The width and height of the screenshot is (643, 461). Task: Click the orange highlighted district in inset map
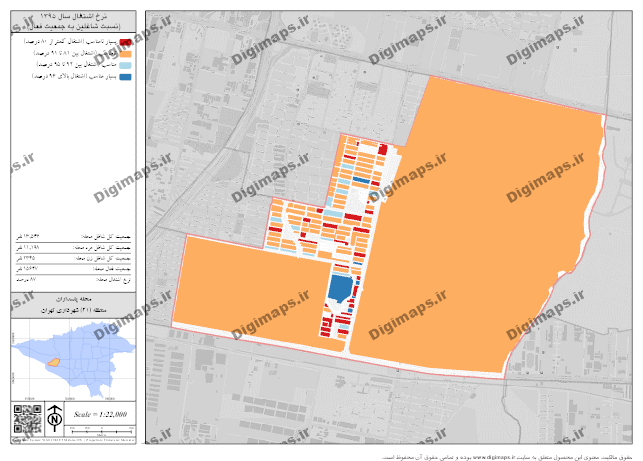(x=54, y=362)
